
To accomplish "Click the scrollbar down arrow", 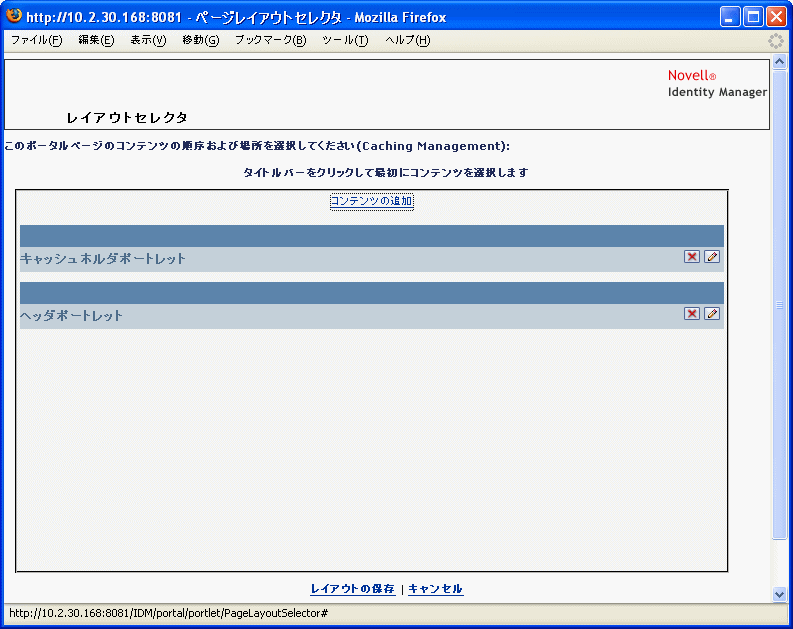I will click(779, 595).
